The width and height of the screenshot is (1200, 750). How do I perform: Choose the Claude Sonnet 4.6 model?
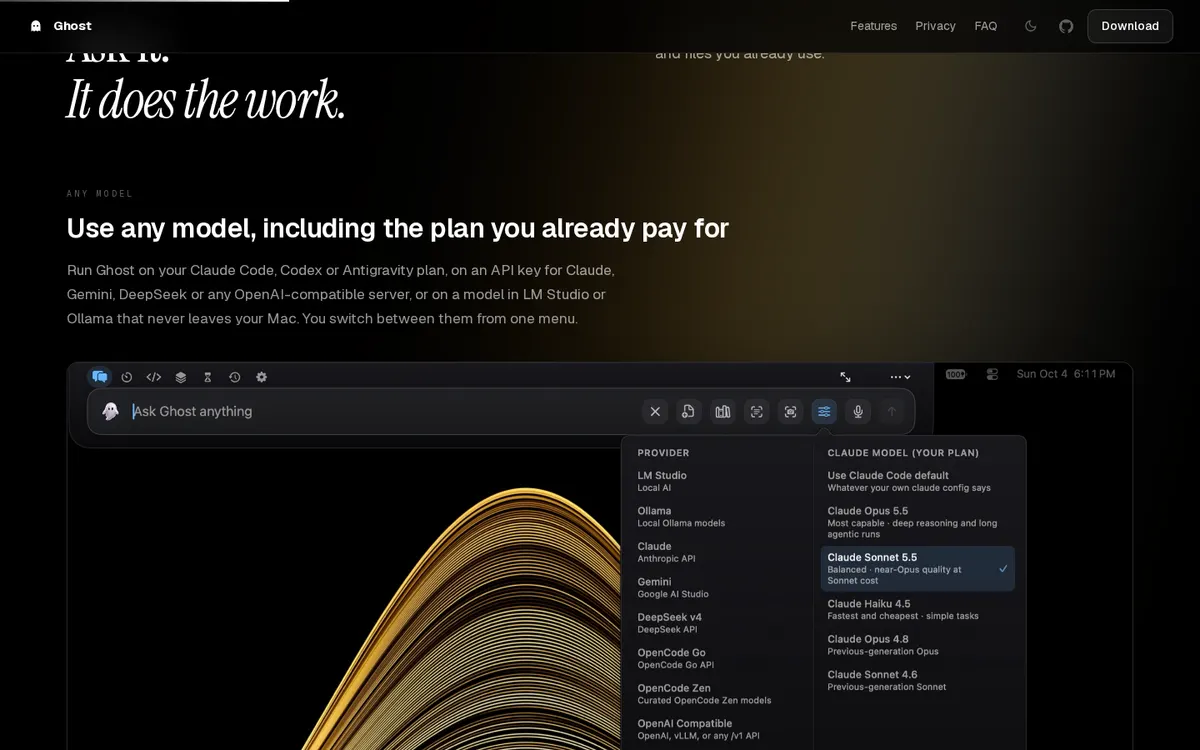(x=918, y=680)
